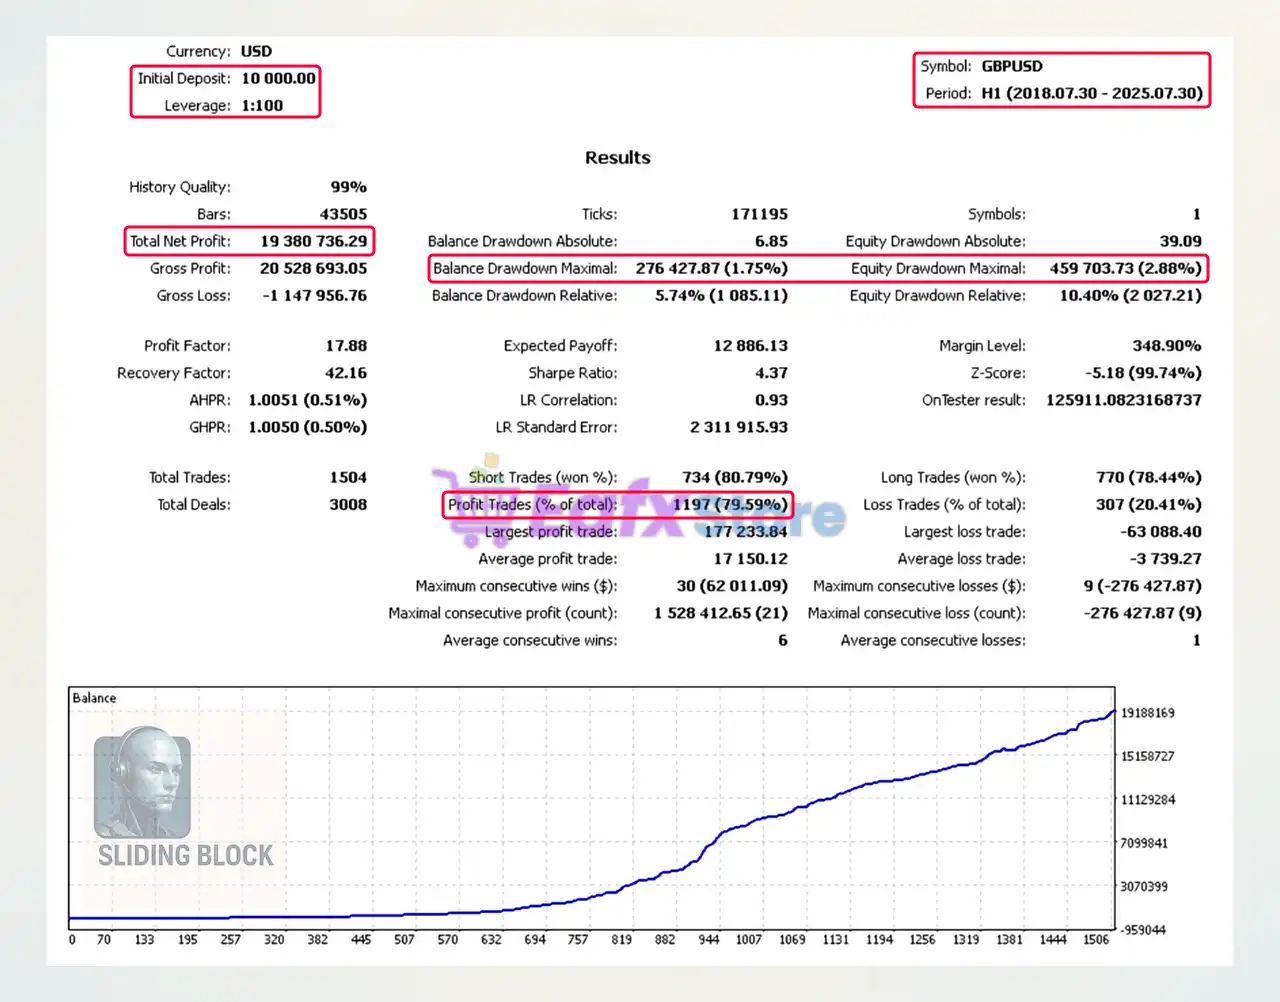
Task: Select Gross Profit value 20 528 693.05
Action: pyautogui.click(x=314, y=268)
